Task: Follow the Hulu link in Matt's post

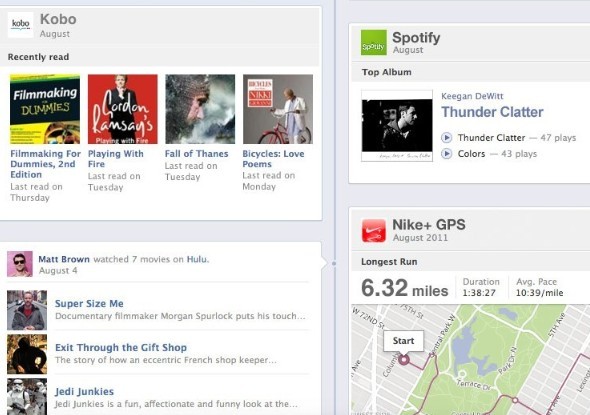Action: [197, 259]
